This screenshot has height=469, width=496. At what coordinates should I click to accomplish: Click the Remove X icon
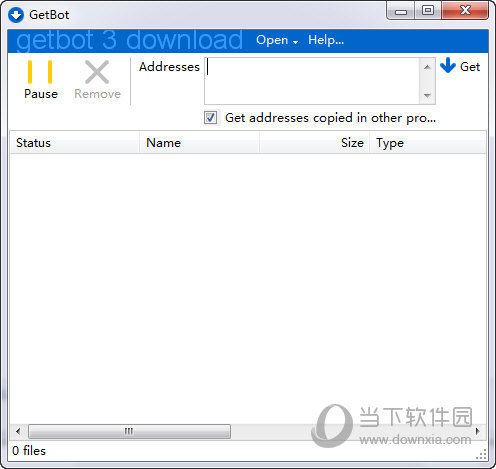click(x=97, y=72)
